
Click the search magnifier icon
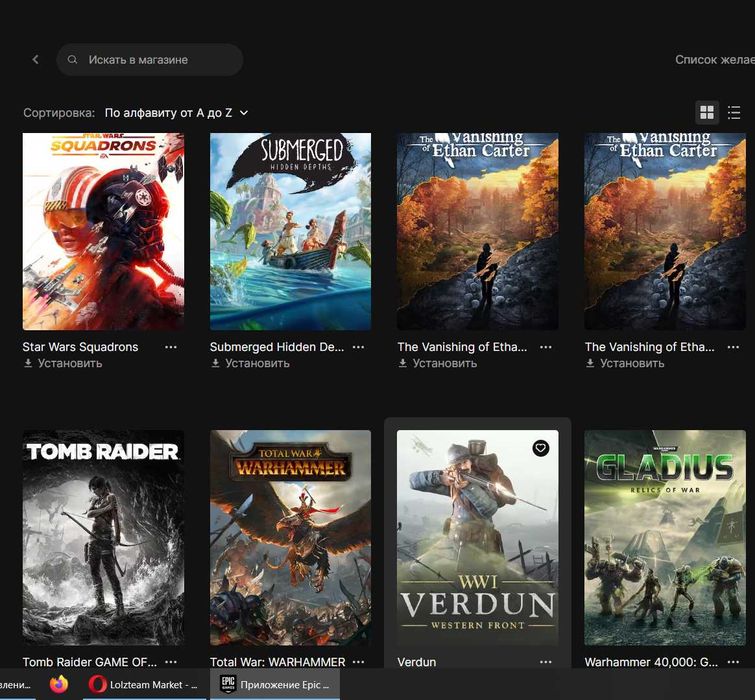(72, 60)
